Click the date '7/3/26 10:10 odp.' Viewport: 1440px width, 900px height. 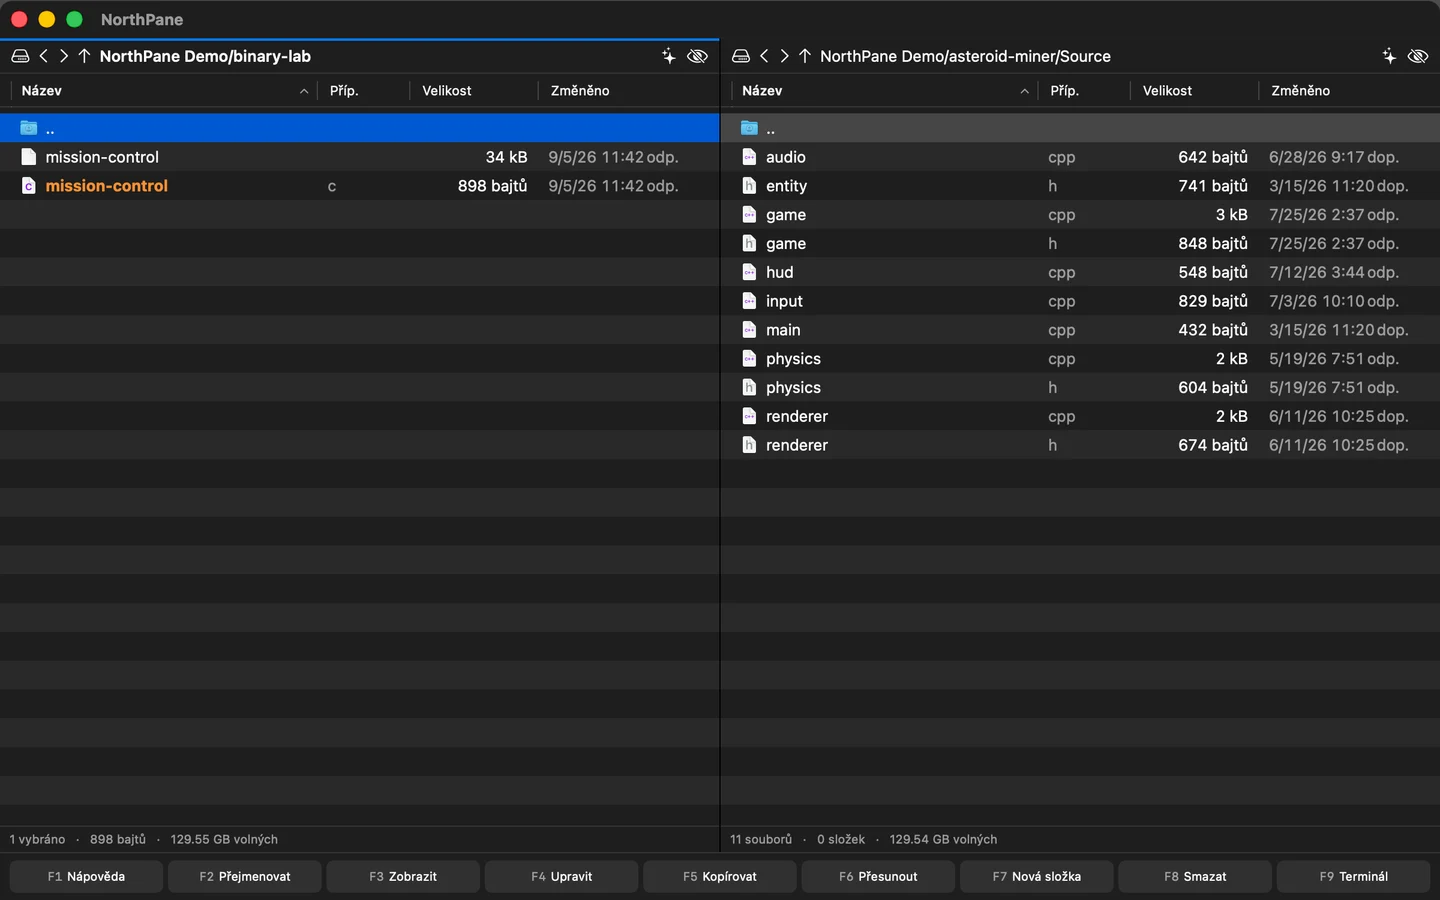pos(1334,301)
